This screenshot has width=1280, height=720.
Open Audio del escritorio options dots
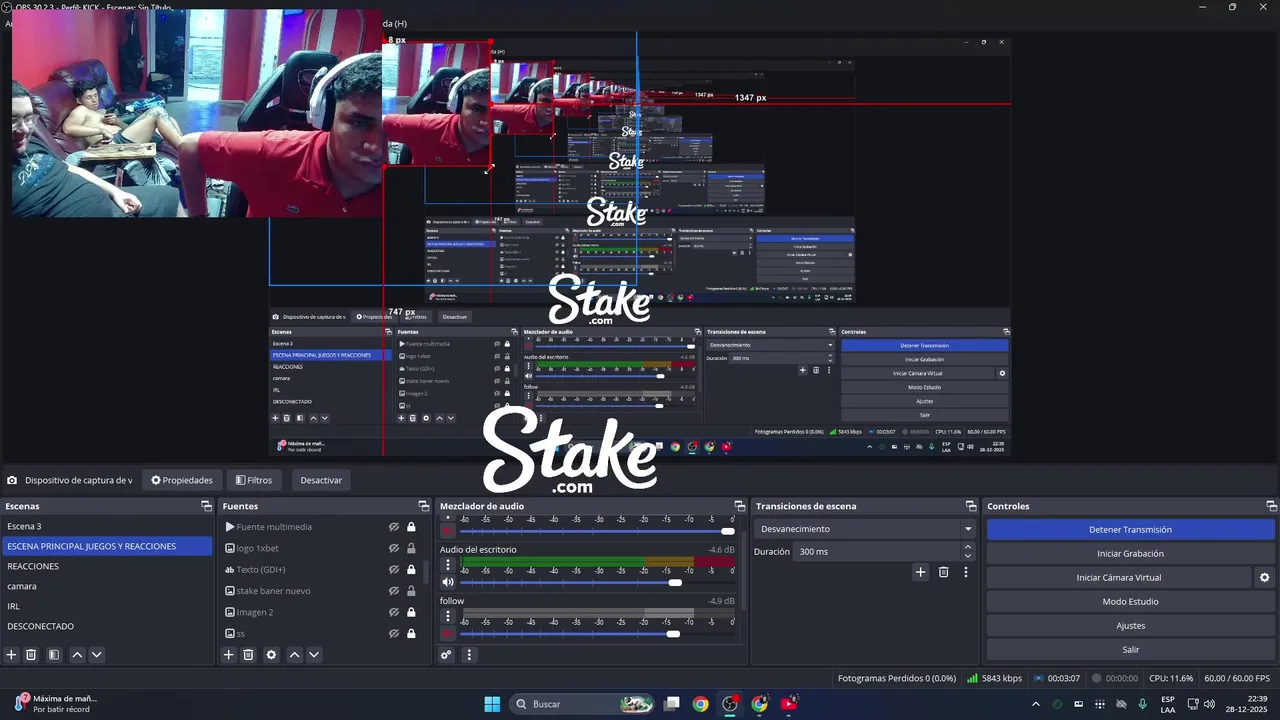click(x=448, y=565)
